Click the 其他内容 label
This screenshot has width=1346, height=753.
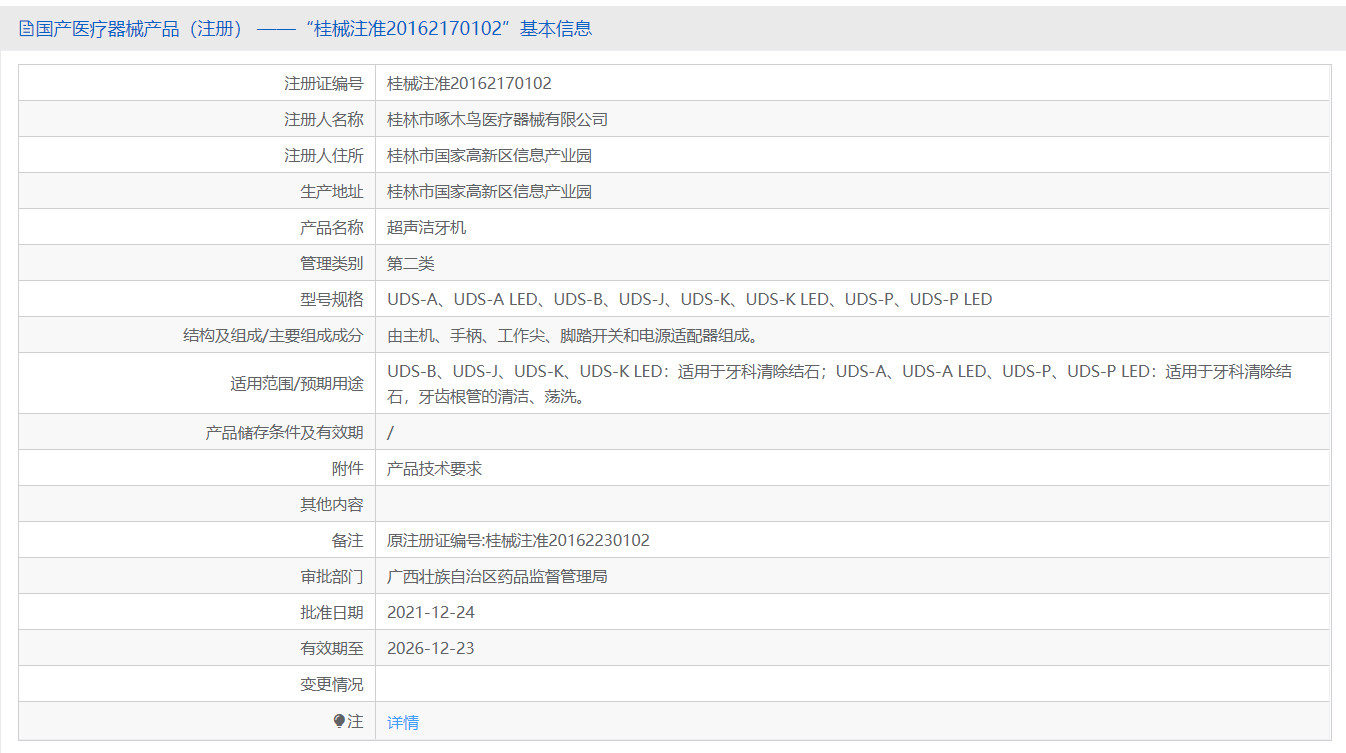[332, 505]
